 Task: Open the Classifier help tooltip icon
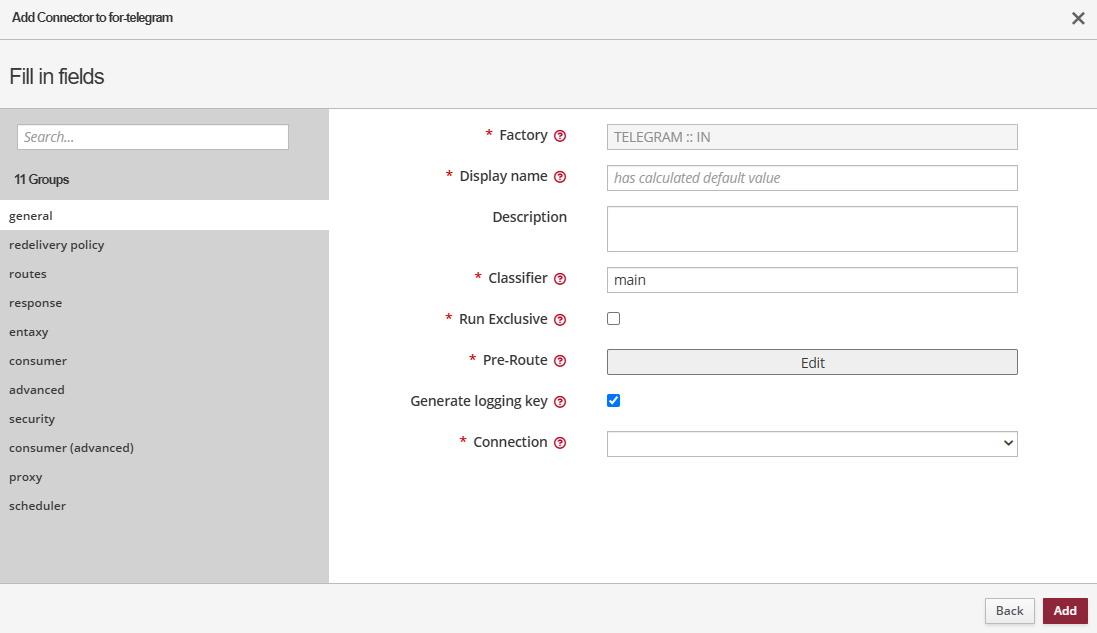click(x=560, y=279)
